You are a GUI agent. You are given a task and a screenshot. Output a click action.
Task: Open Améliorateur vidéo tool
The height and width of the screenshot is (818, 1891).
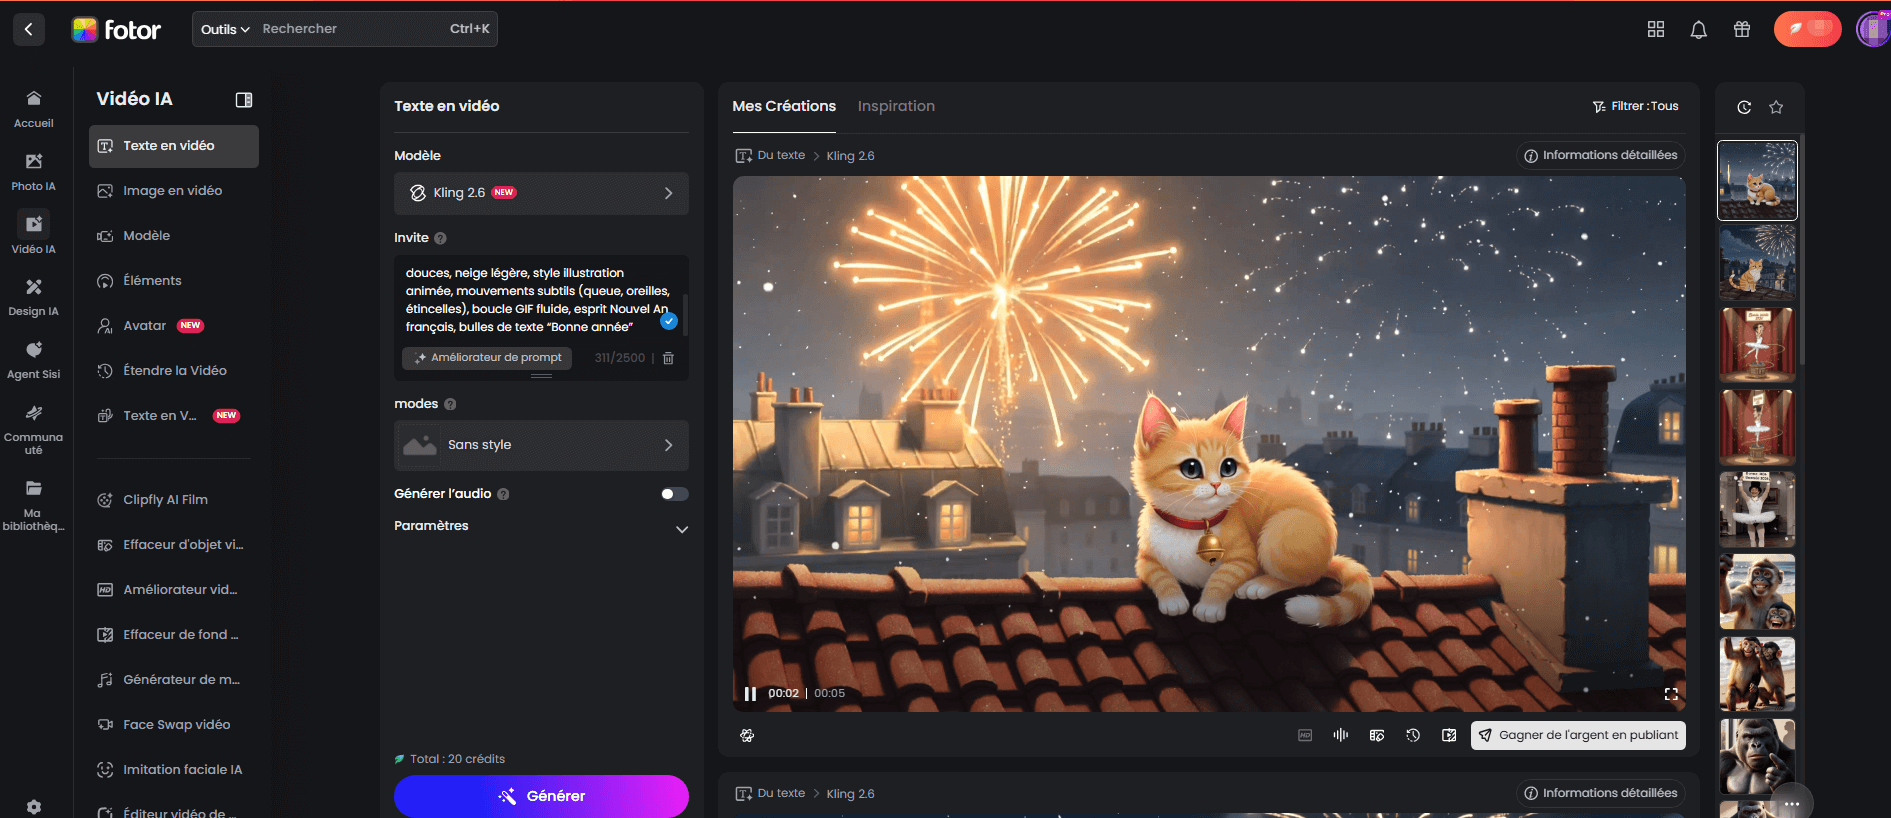click(x=174, y=590)
